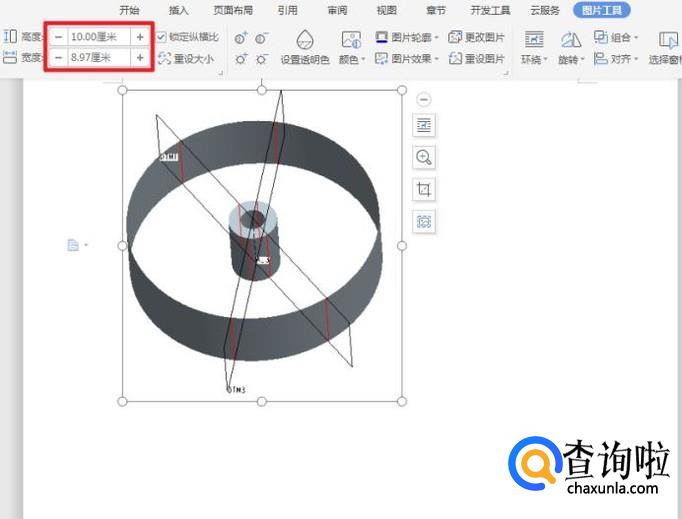Toggle the lock aspect ratio checkbox
This screenshot has height=519, width=682.
click(x=162, y=37)
